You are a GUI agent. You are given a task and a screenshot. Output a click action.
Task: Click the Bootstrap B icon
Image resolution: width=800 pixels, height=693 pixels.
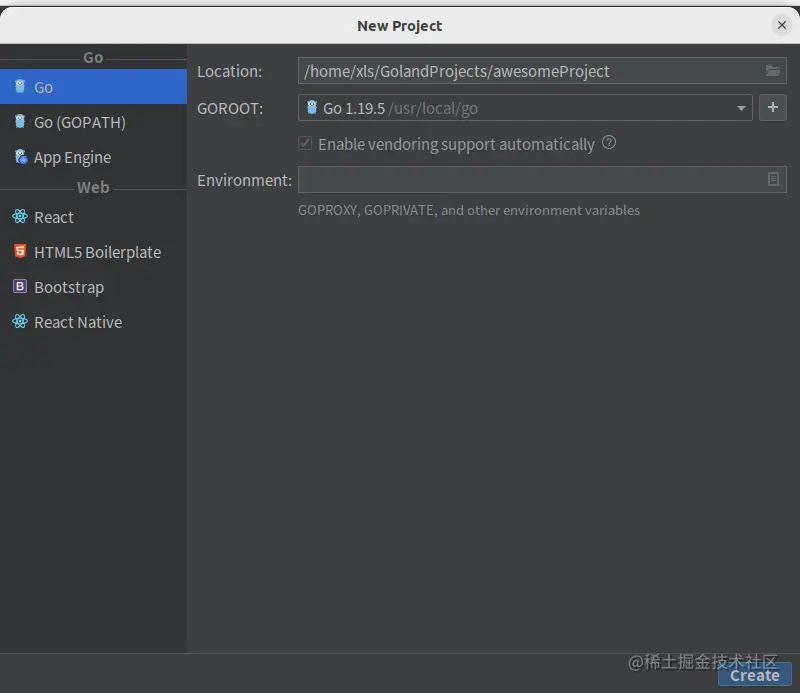click(20, 286)
